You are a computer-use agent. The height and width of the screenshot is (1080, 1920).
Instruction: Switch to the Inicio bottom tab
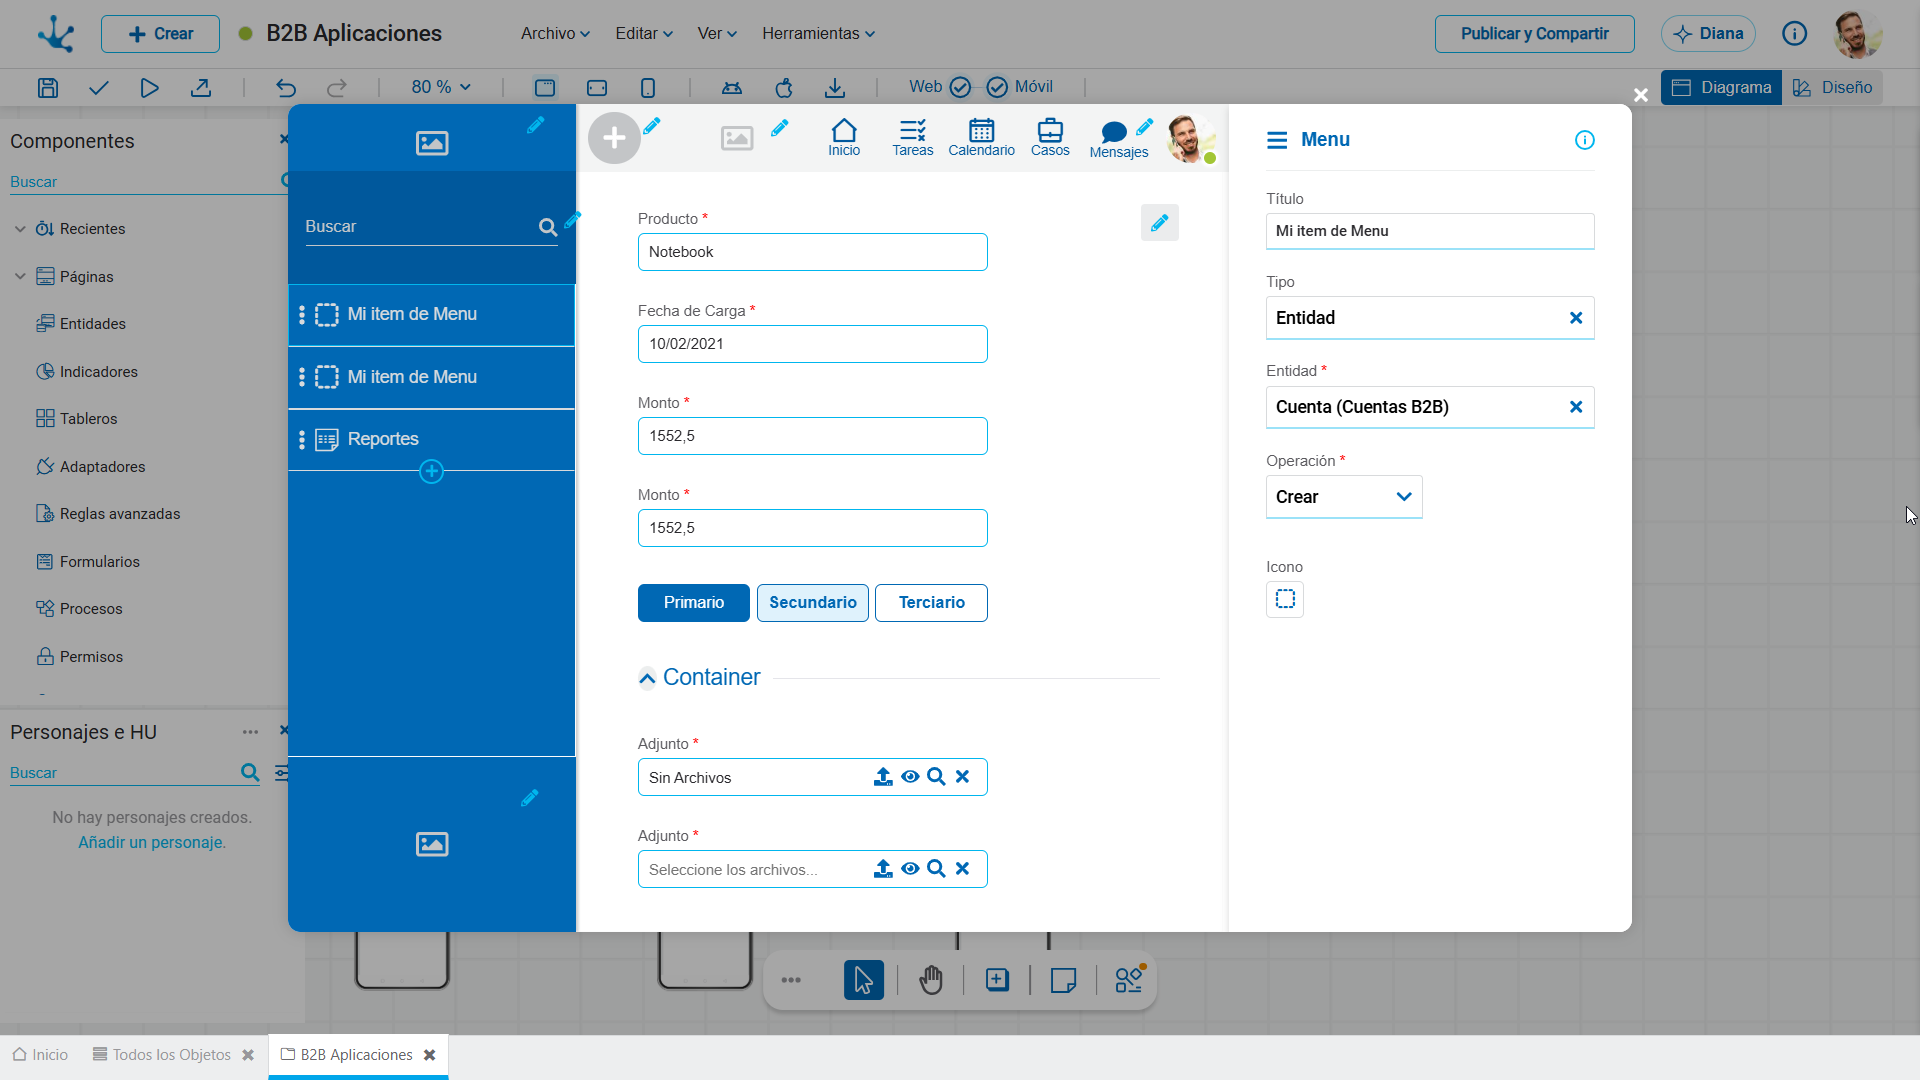[40, 1055]
